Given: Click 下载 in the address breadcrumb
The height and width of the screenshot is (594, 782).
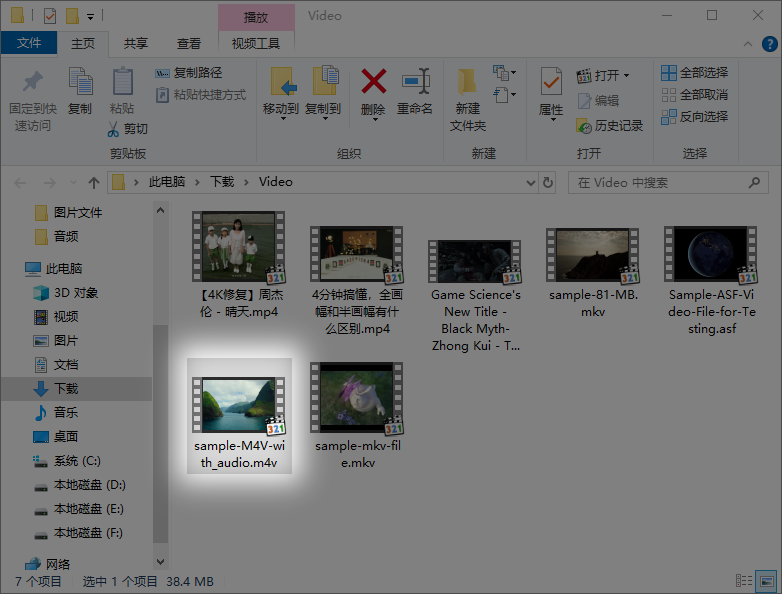Looking at the screenshot, I should [222, 183].
